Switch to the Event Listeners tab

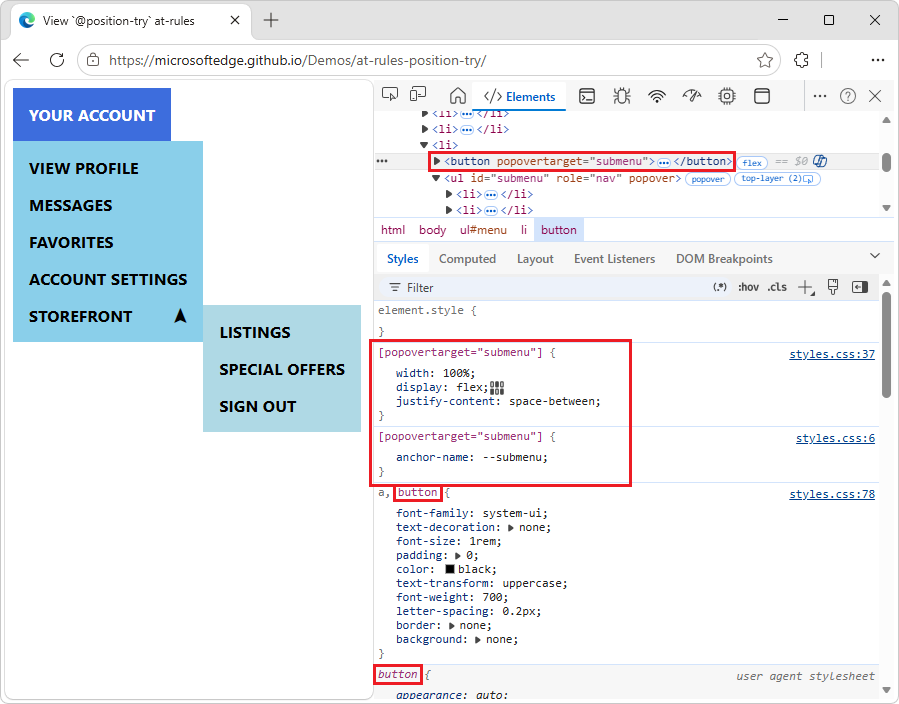click(614, 259)
